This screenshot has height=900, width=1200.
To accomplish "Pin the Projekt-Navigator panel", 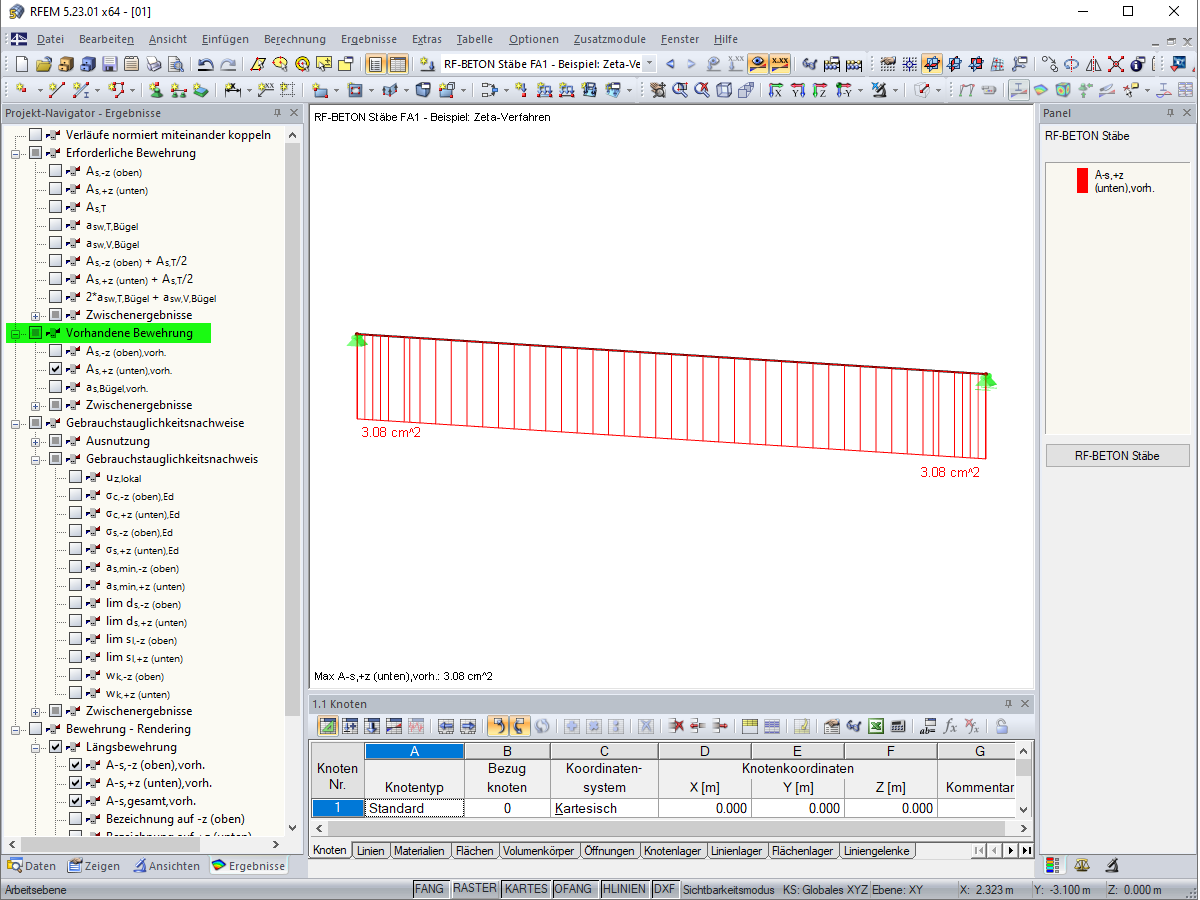I will pyautogui.click(x=277, y=114).
